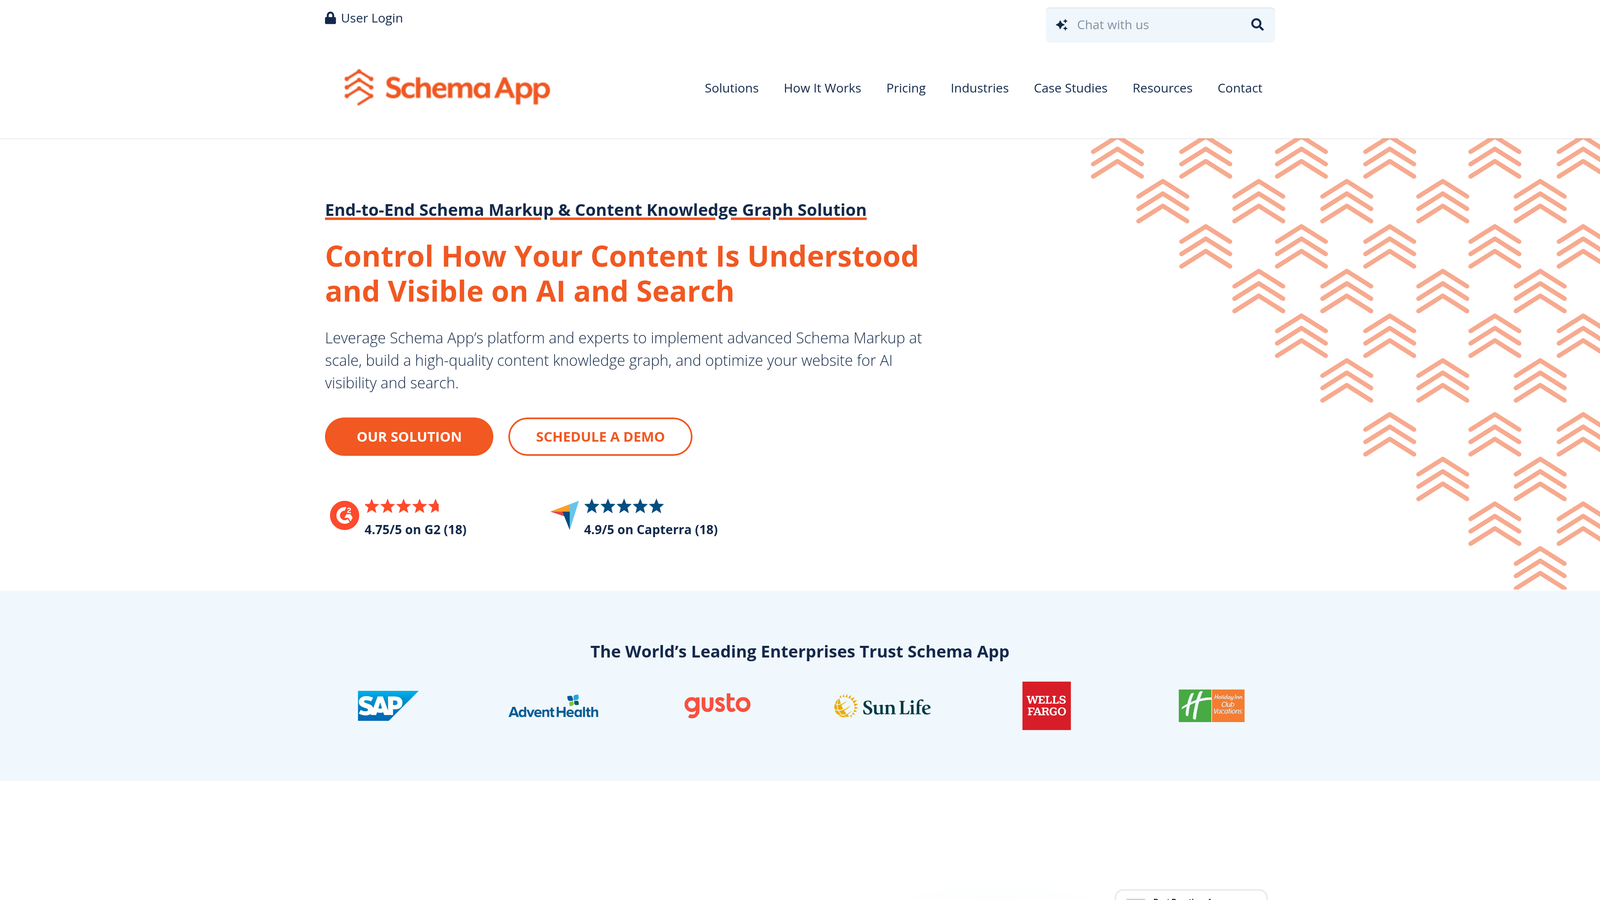Click the Sun Life logo
The height and width of the screenshot is (900, 1600).
(882, 707)
